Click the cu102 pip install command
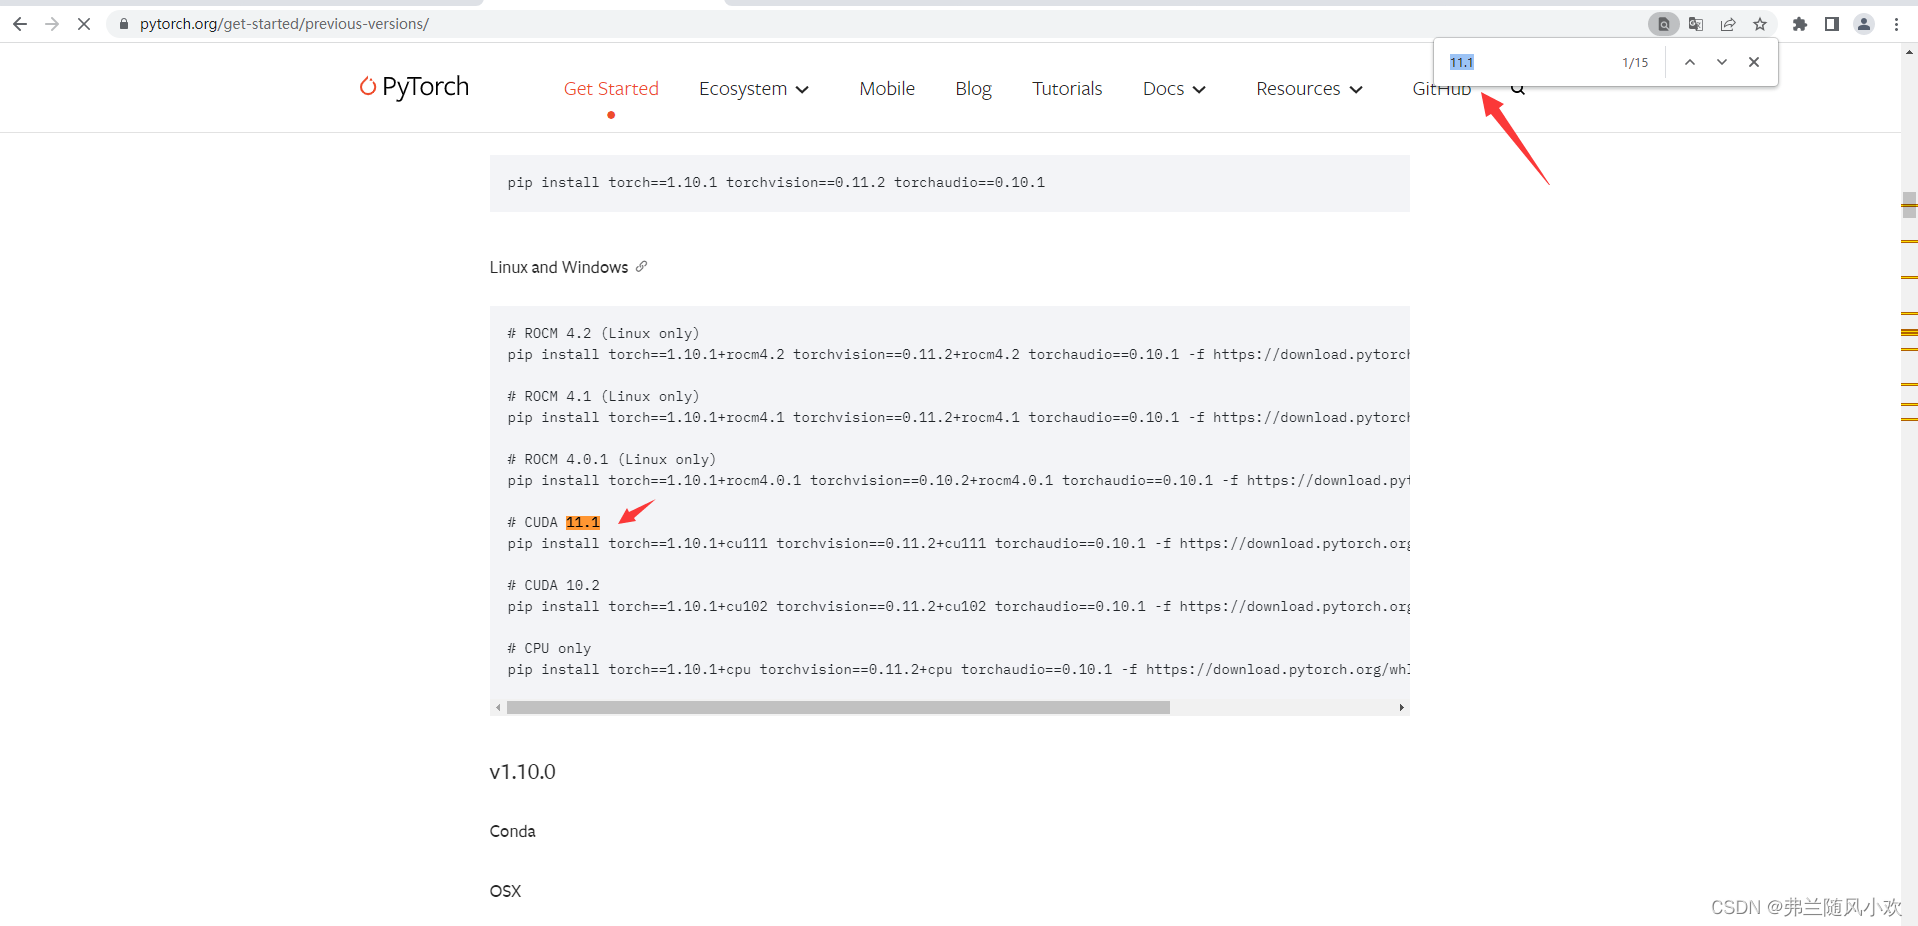The image size is (1918, 926). coord(958,606)
